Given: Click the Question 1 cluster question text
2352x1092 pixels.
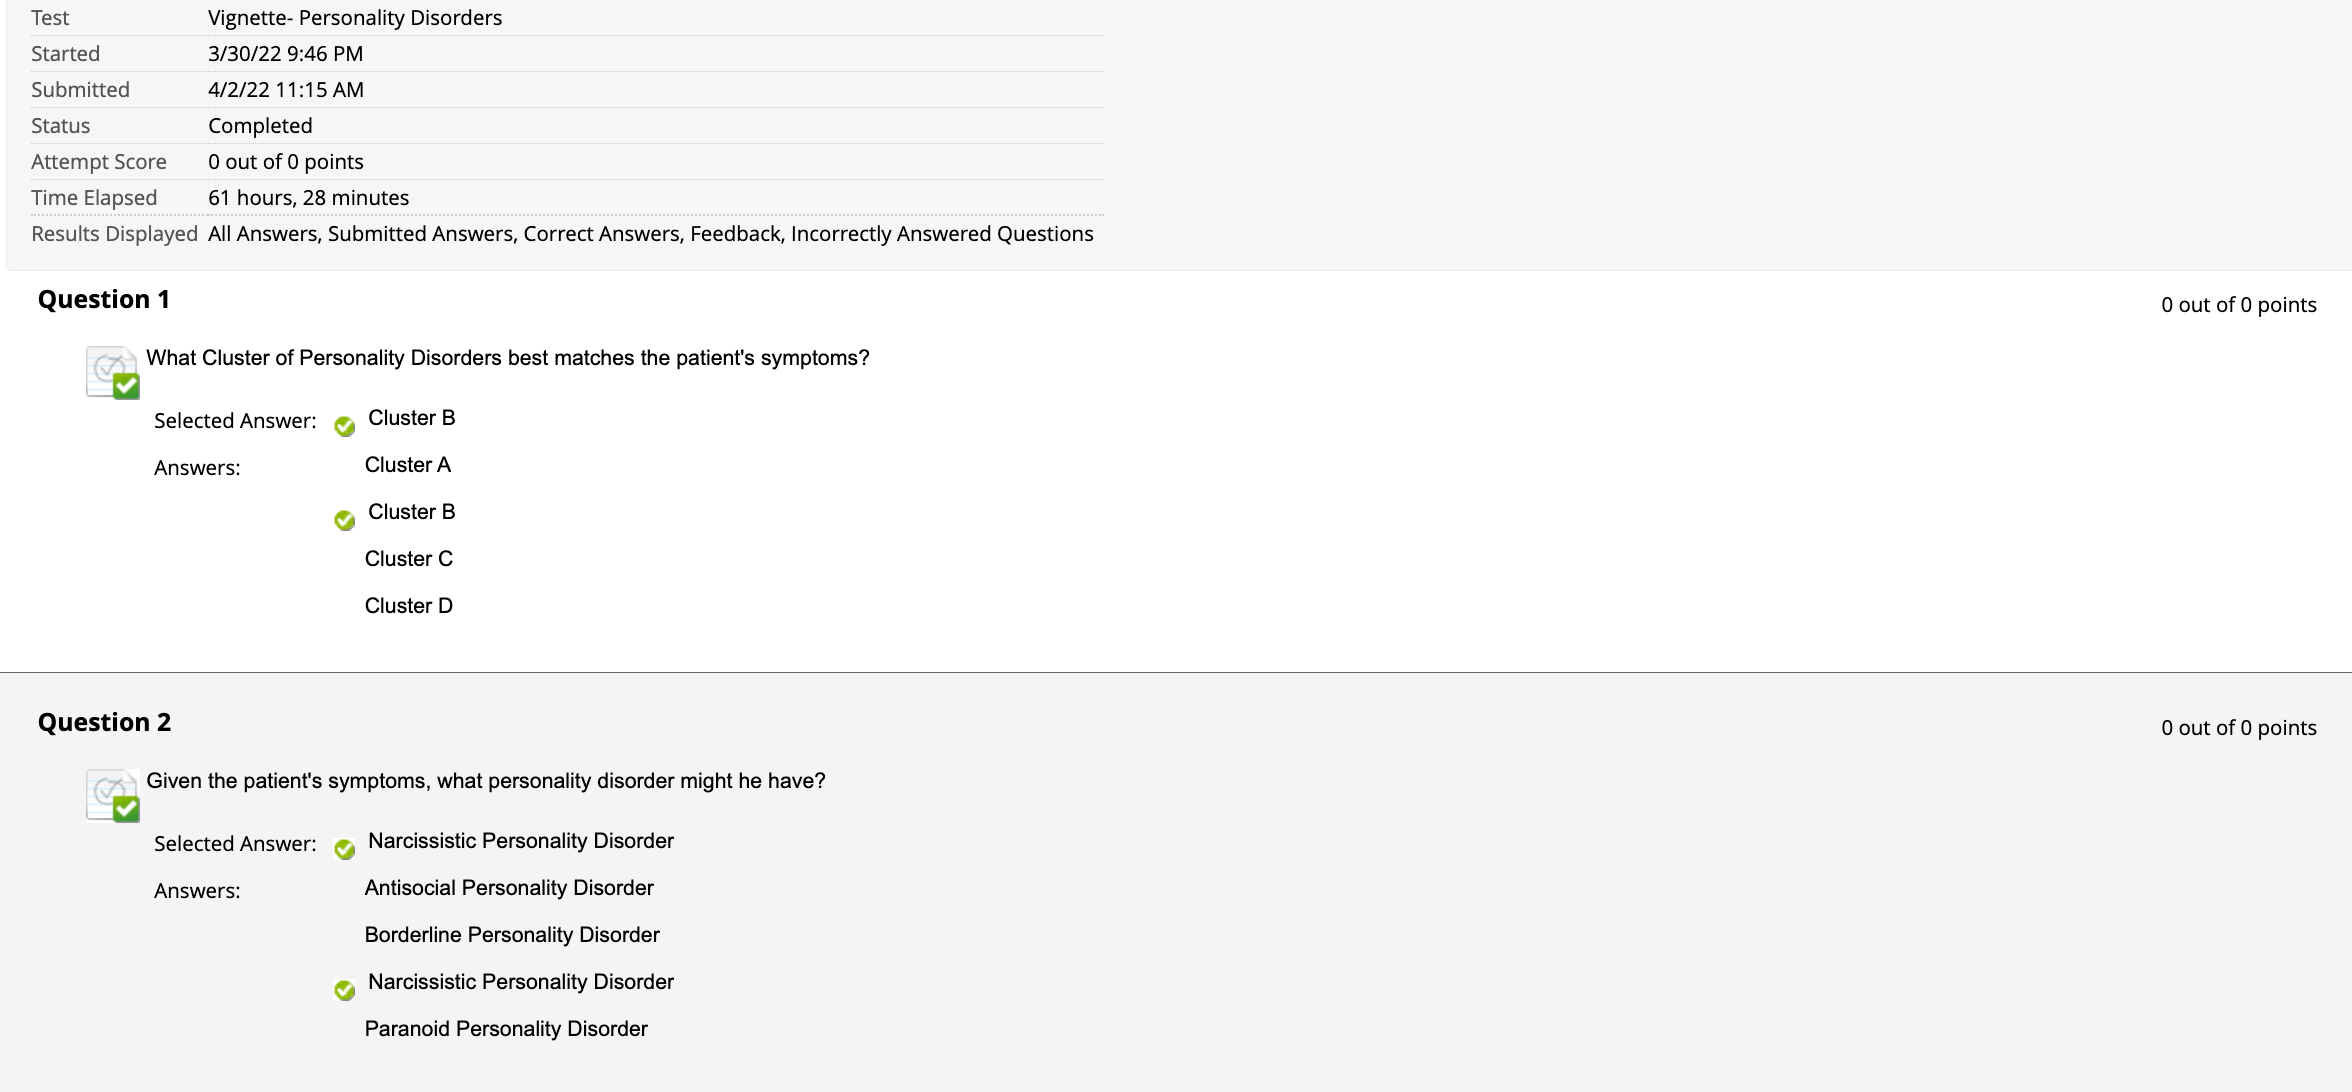Looking at the screenshot, I should (x=508, y=358).
